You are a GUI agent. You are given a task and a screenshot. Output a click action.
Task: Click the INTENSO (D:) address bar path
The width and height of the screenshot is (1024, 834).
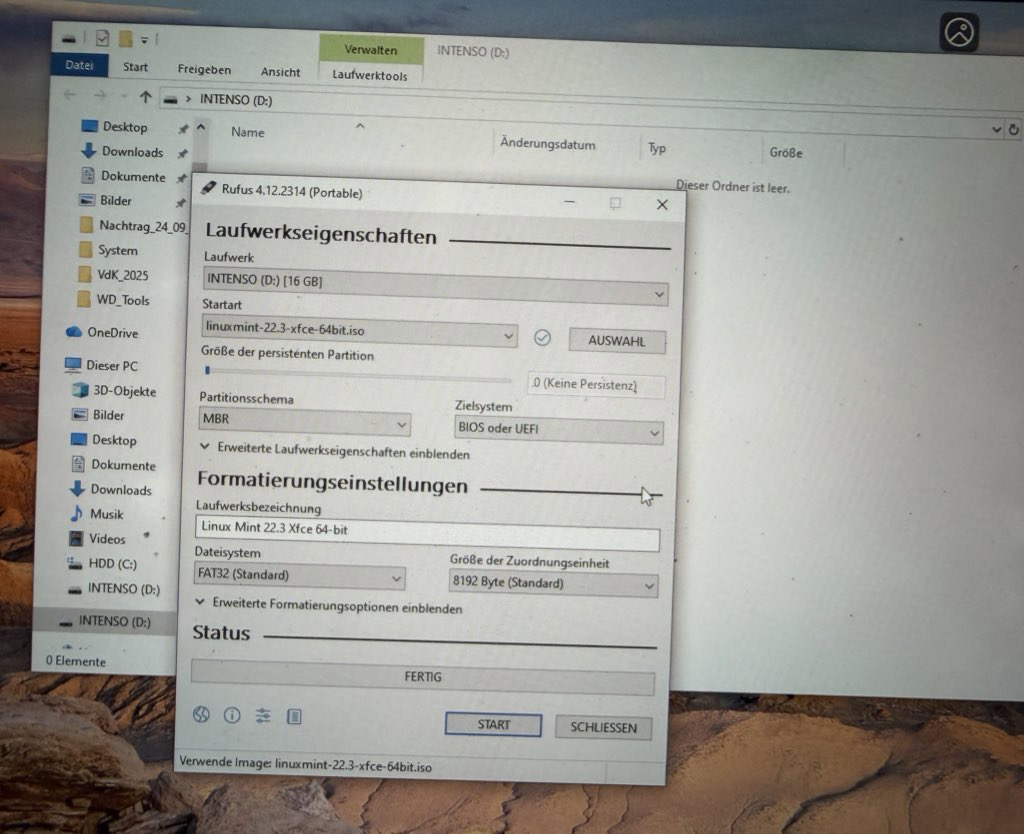(x=236, y=99)
